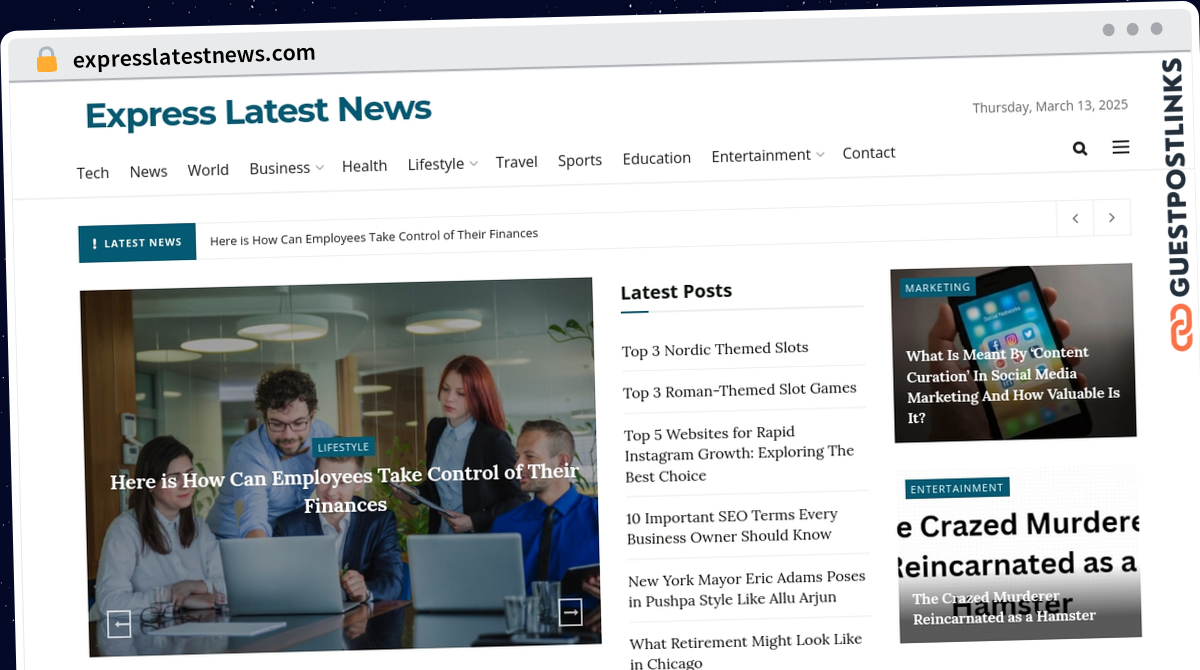
Task: Click the 'LATEST NEWS' ticker label
Action: (x=138, y=243)
